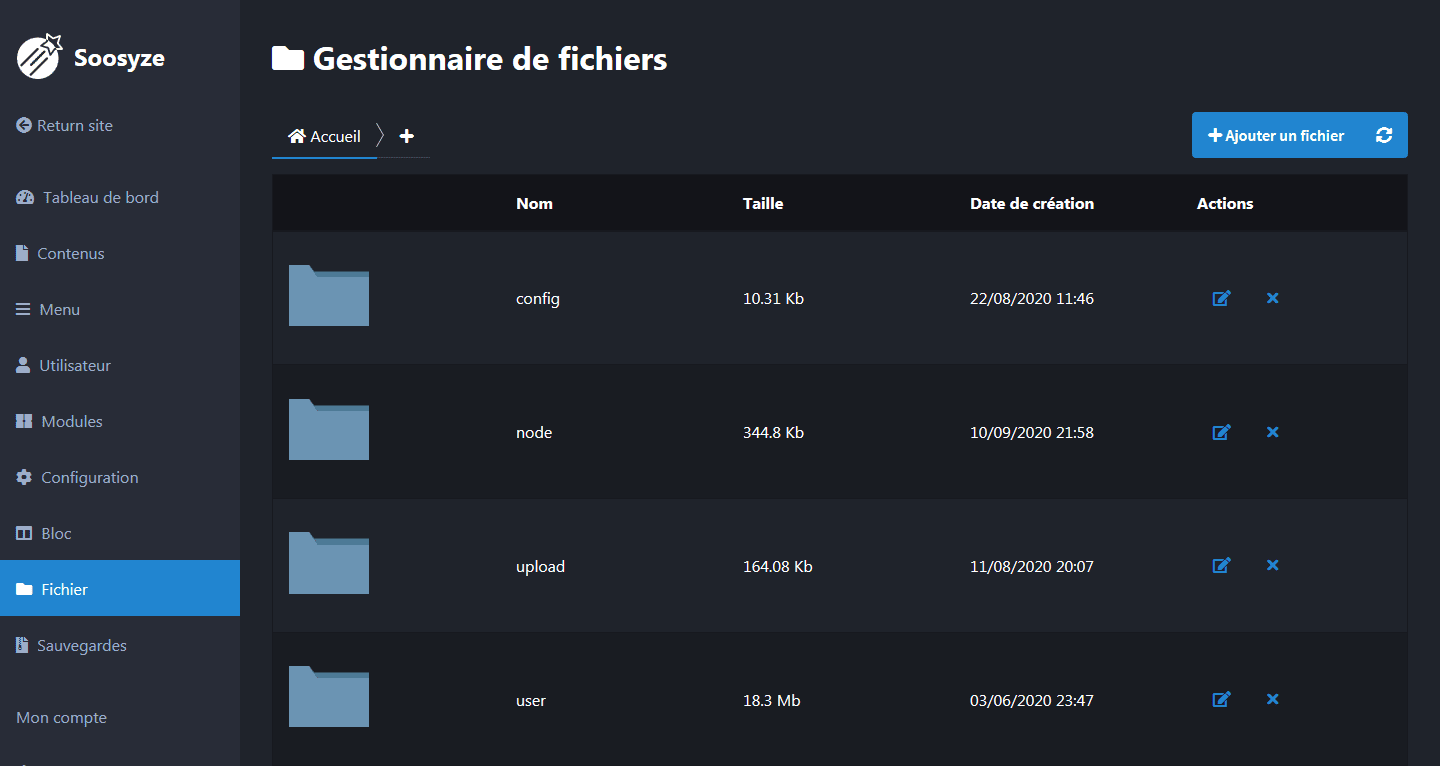
Task: Select the Accueil breadcrumb tab
Action: click(x=323, y=135)
